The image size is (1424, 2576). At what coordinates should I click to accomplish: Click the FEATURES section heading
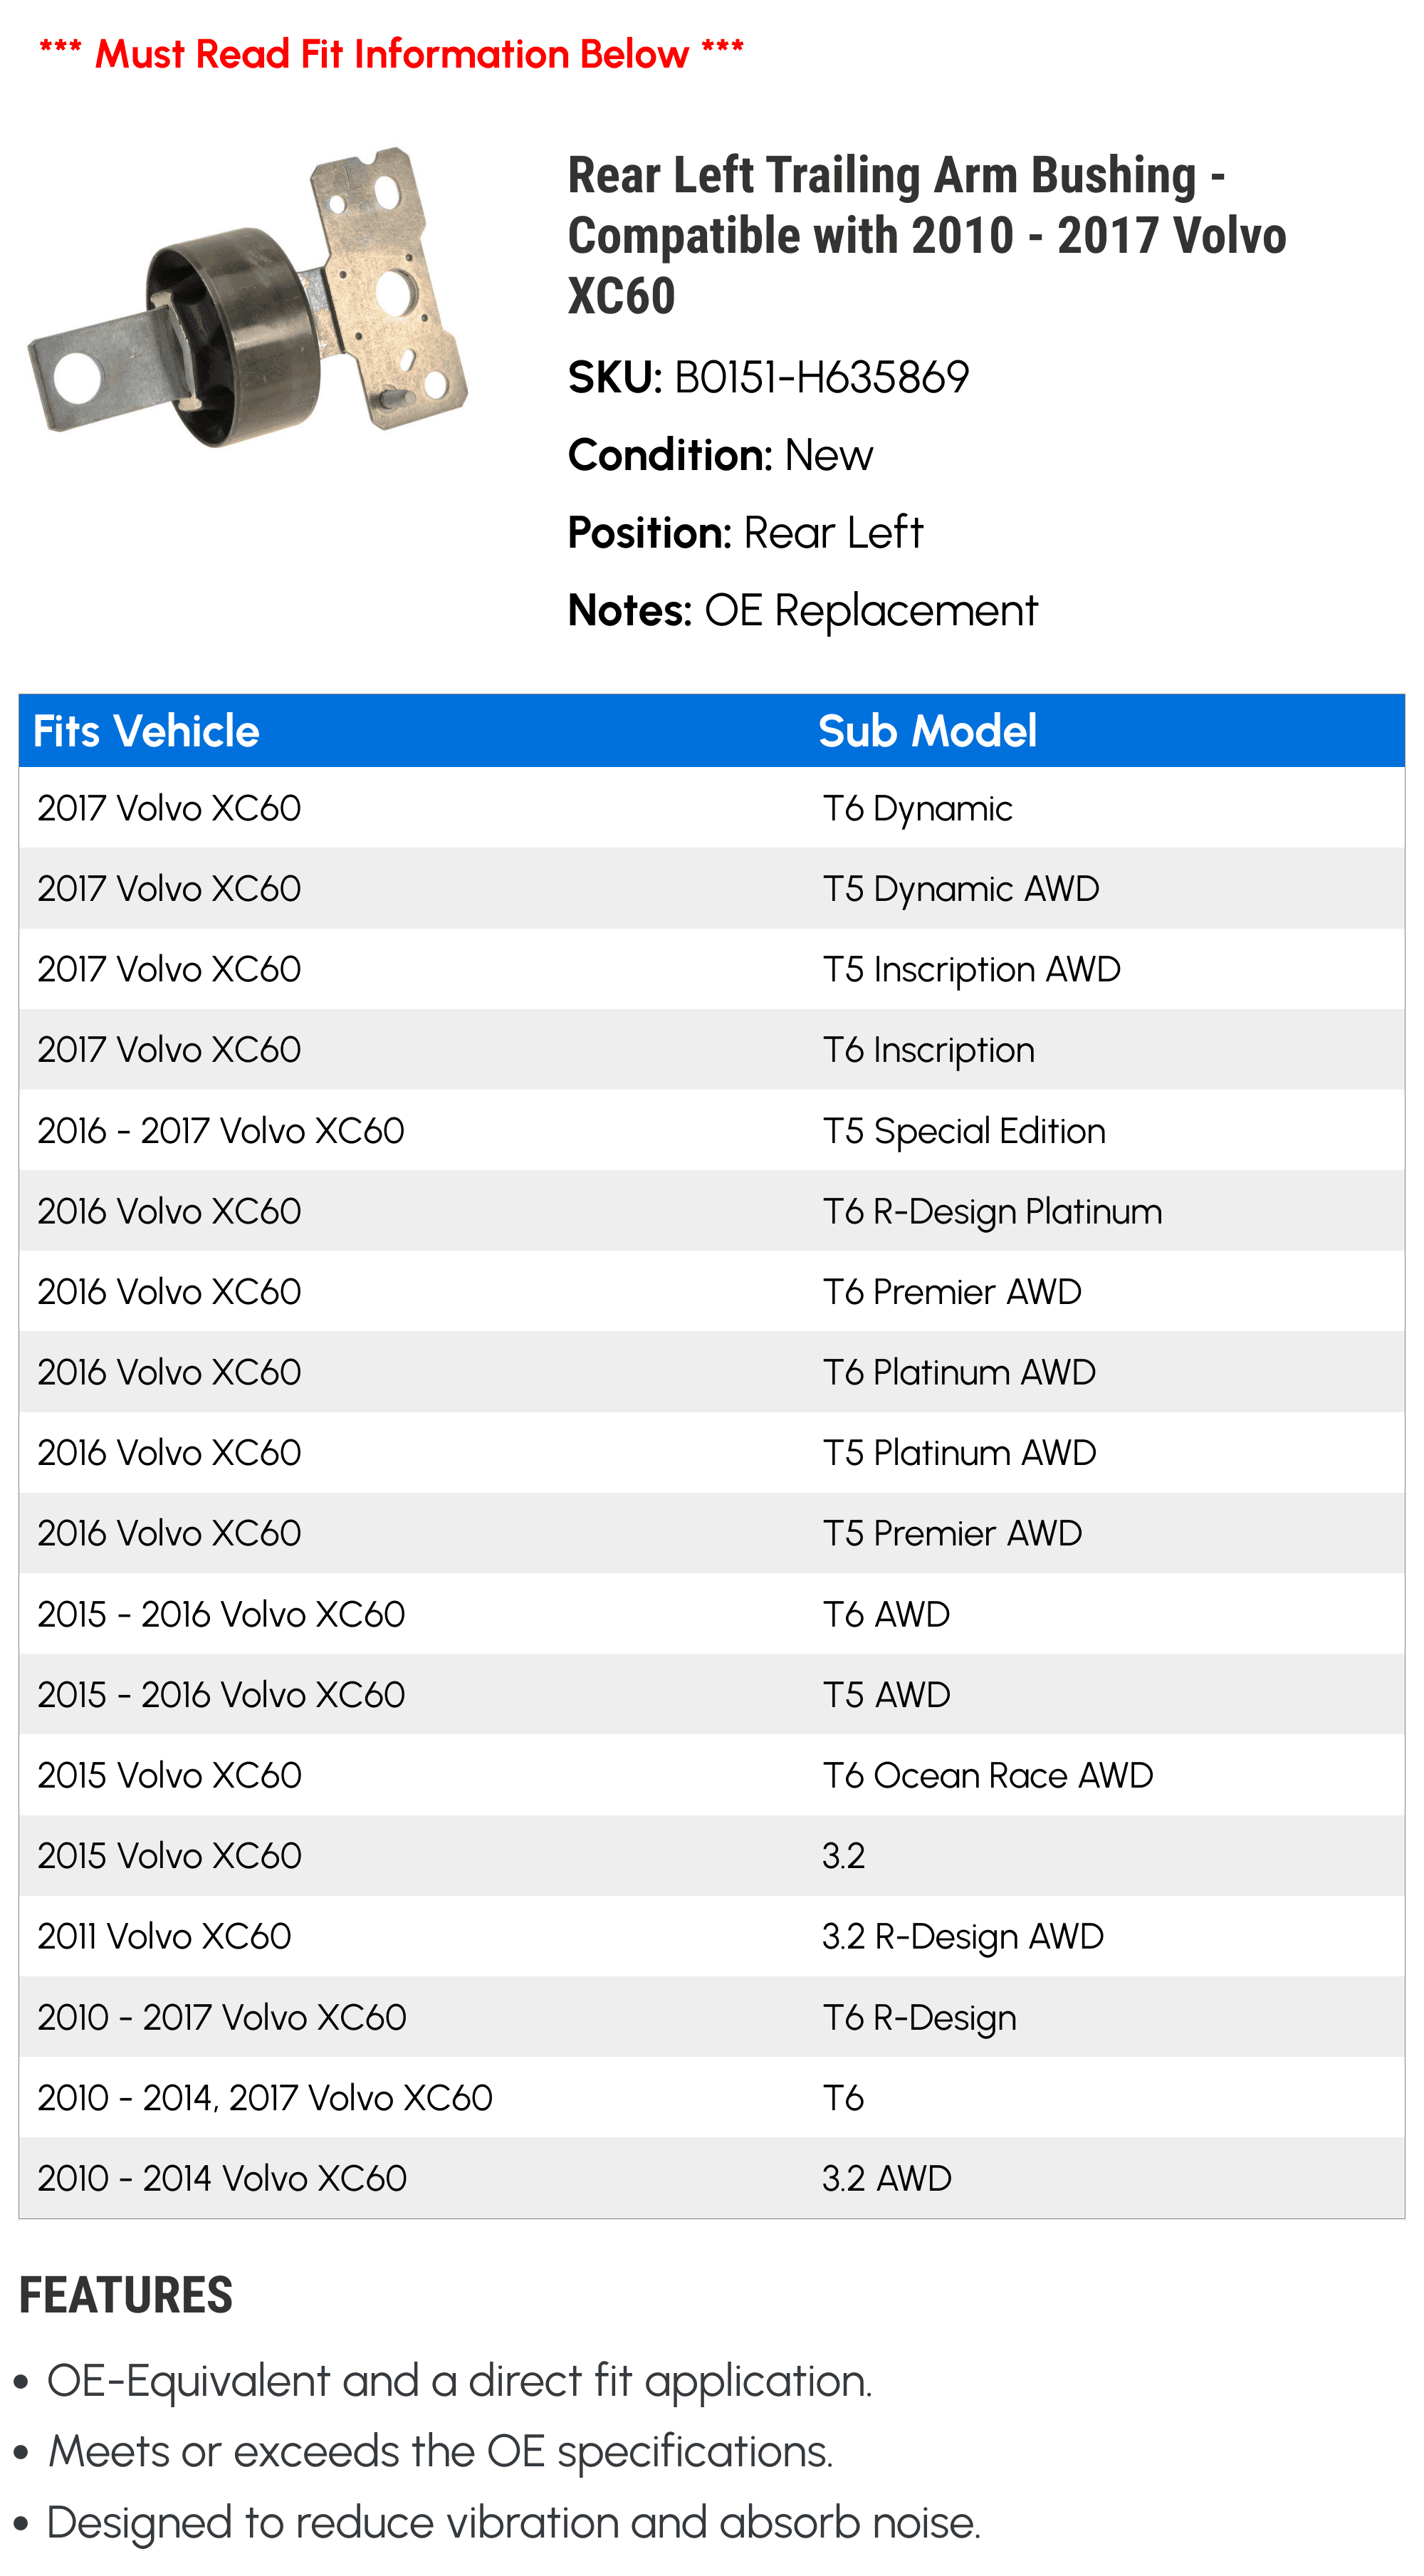[x=126, y=2295]
